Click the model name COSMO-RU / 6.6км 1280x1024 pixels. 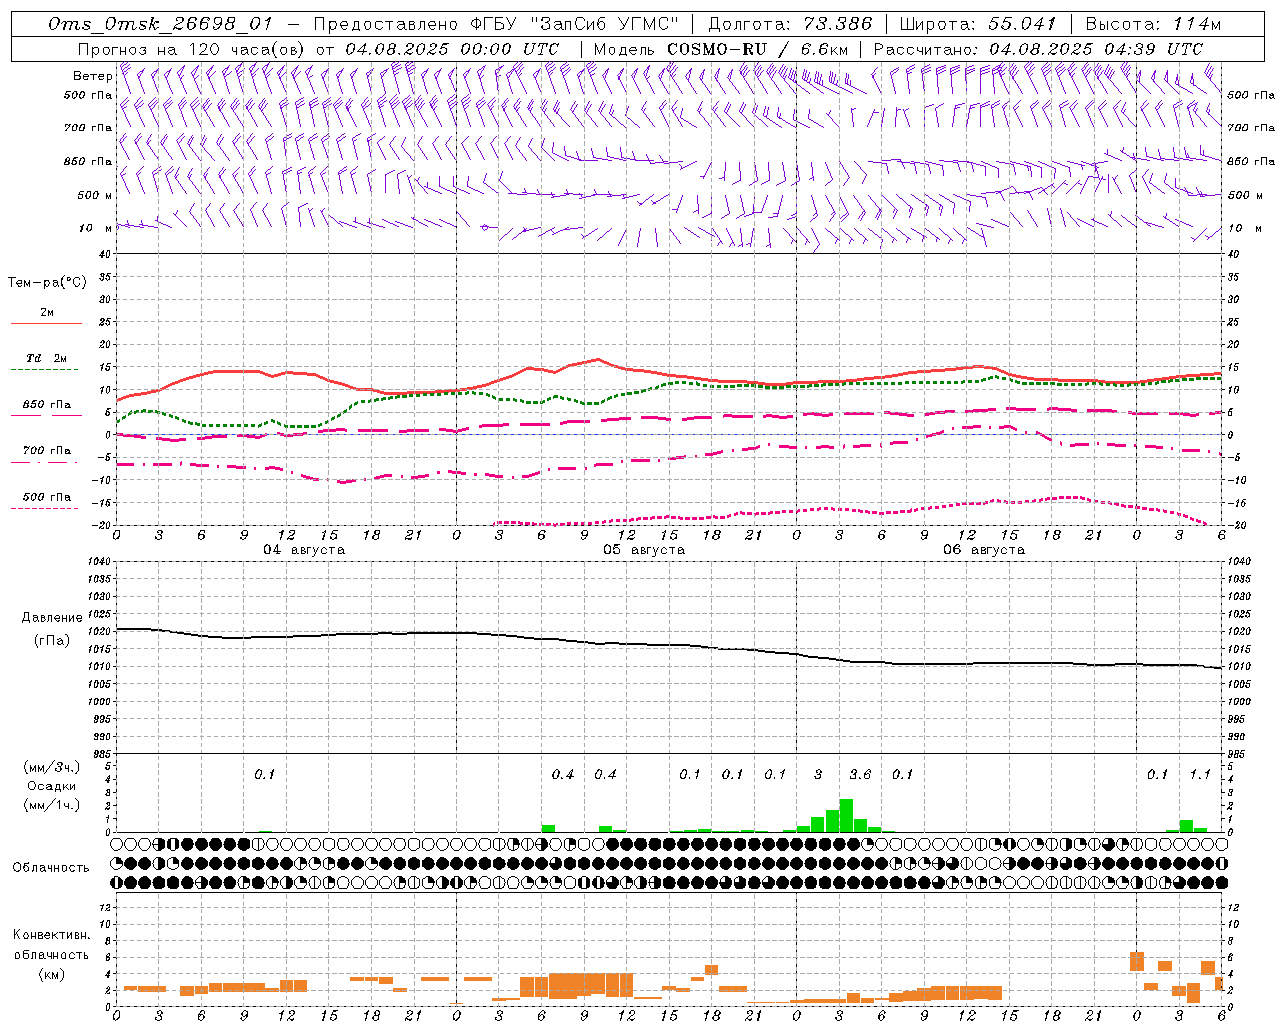click(757, 49)
